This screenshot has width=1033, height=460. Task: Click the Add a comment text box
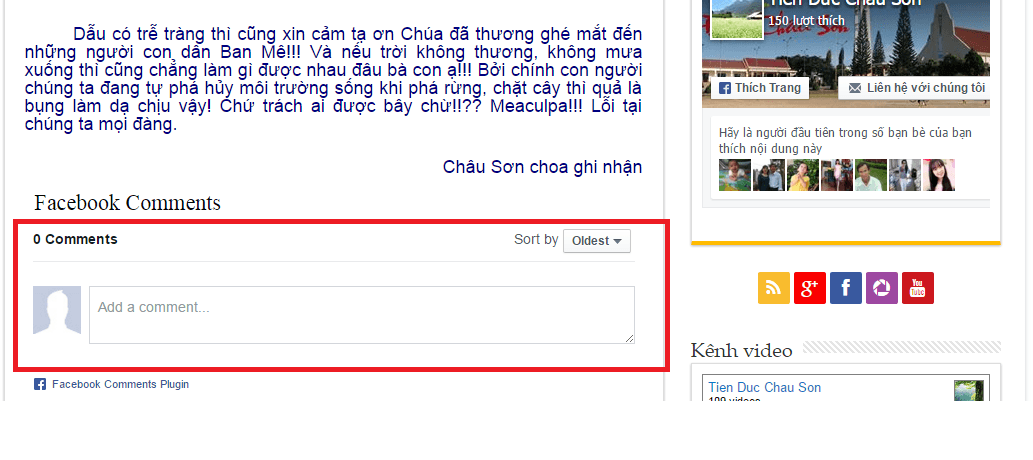coord(362,315)
